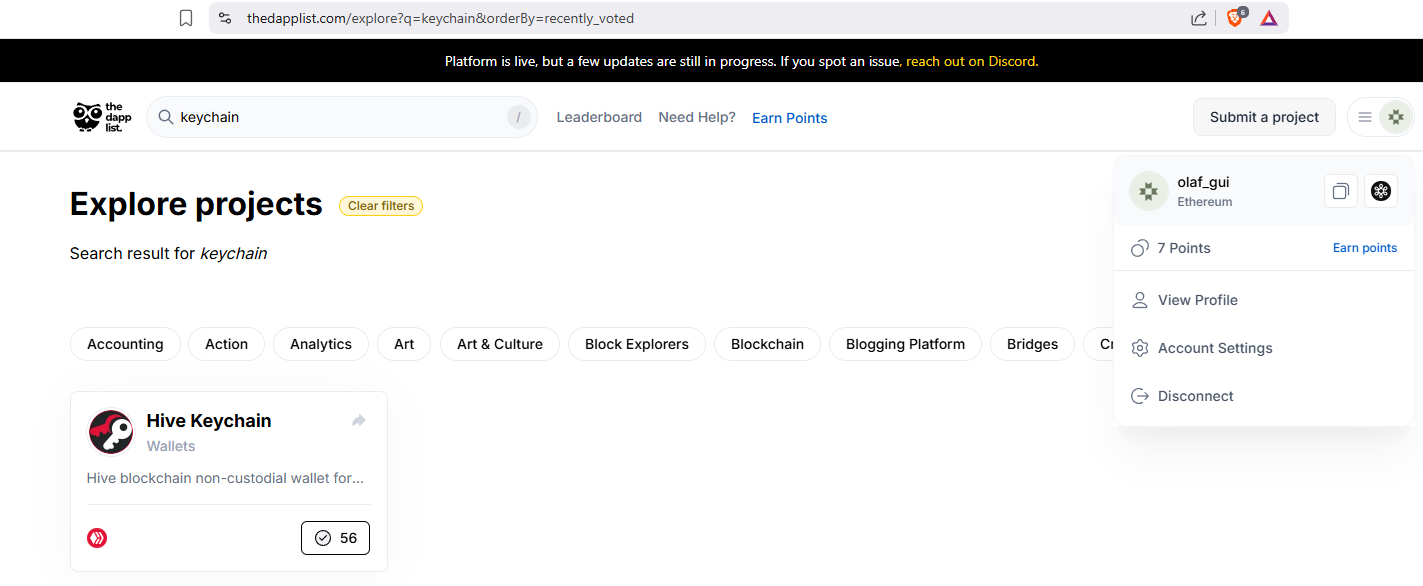1423x586 pixels.
Task: Open Earn Points in header
Action: pyautogui.click(x=790, y=118)
